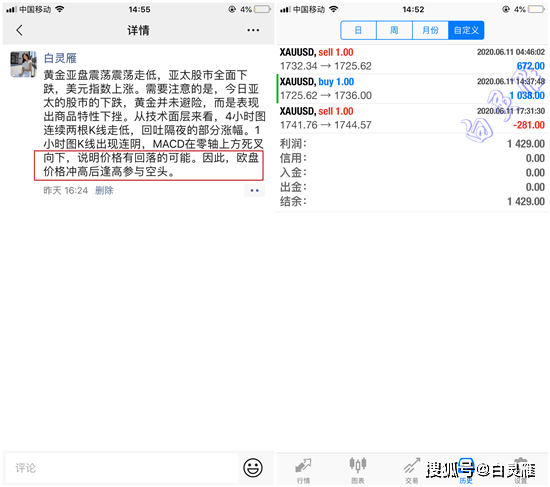
Task: Select the 月份 period segment
Action: pos(430,30)
